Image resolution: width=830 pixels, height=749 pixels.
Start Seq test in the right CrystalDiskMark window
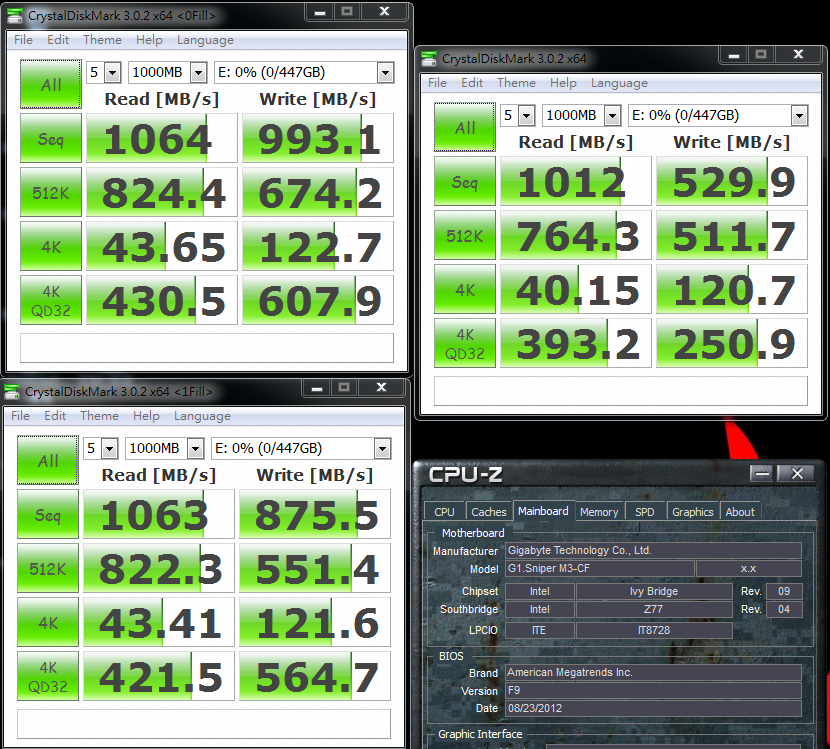pos(465,181)
